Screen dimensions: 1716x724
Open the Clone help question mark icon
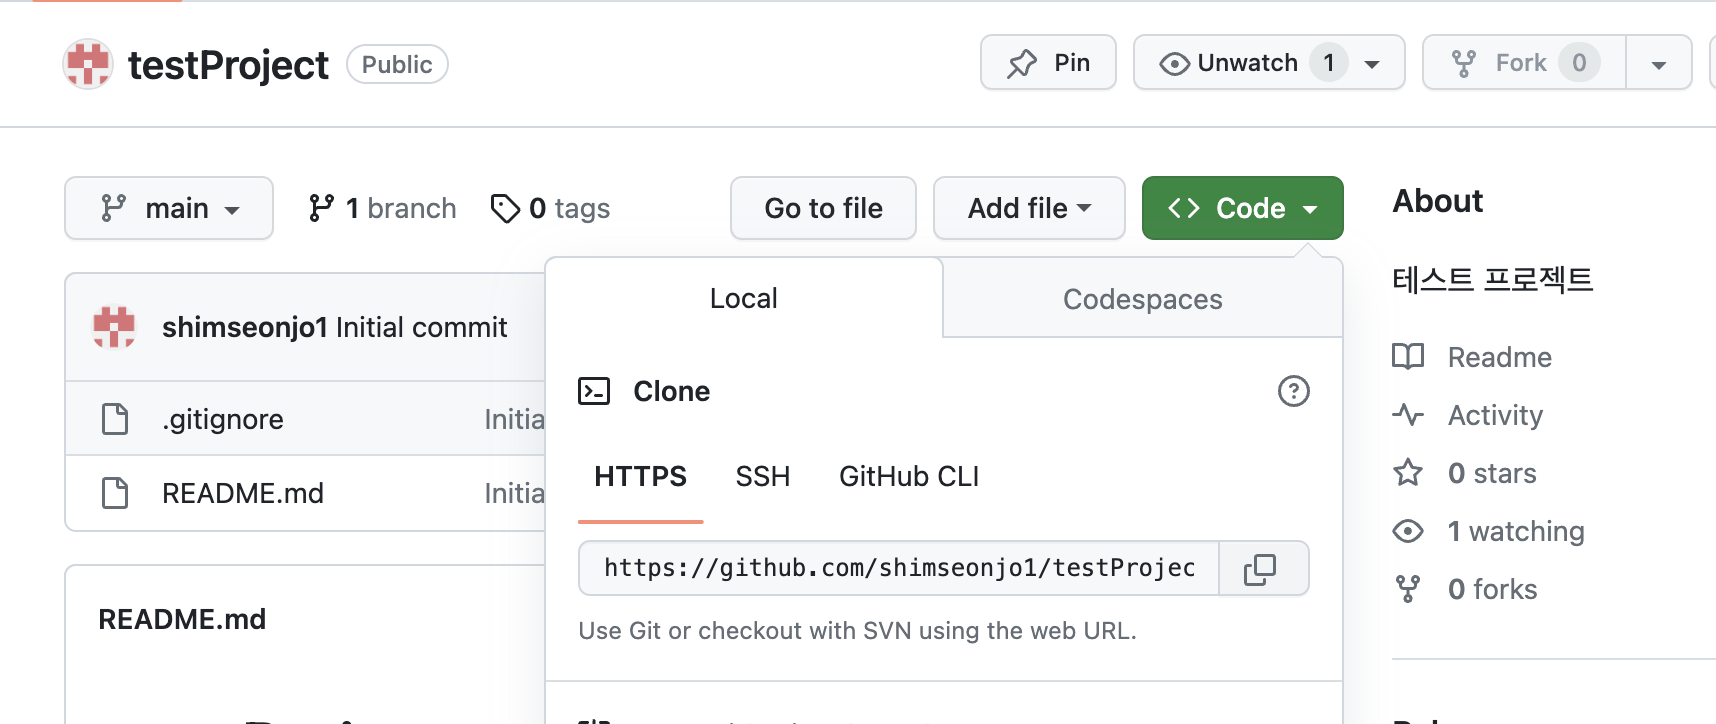(x=1293, y=392)
